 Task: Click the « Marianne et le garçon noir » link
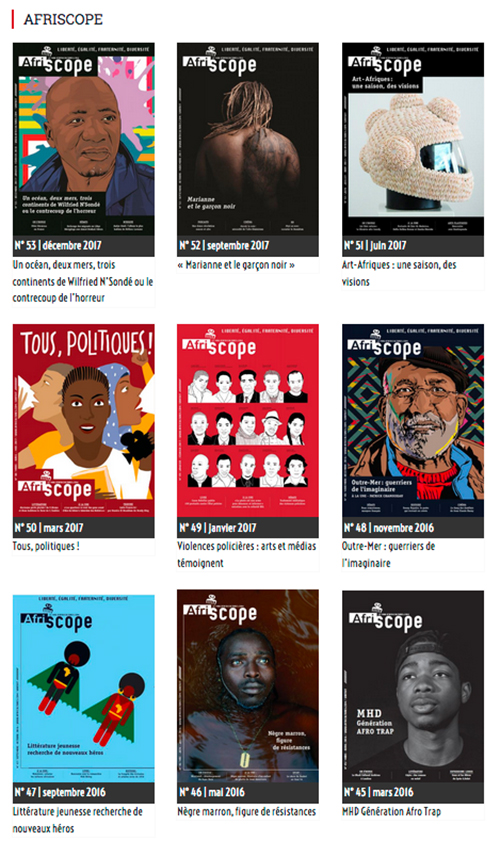[236, 265]
